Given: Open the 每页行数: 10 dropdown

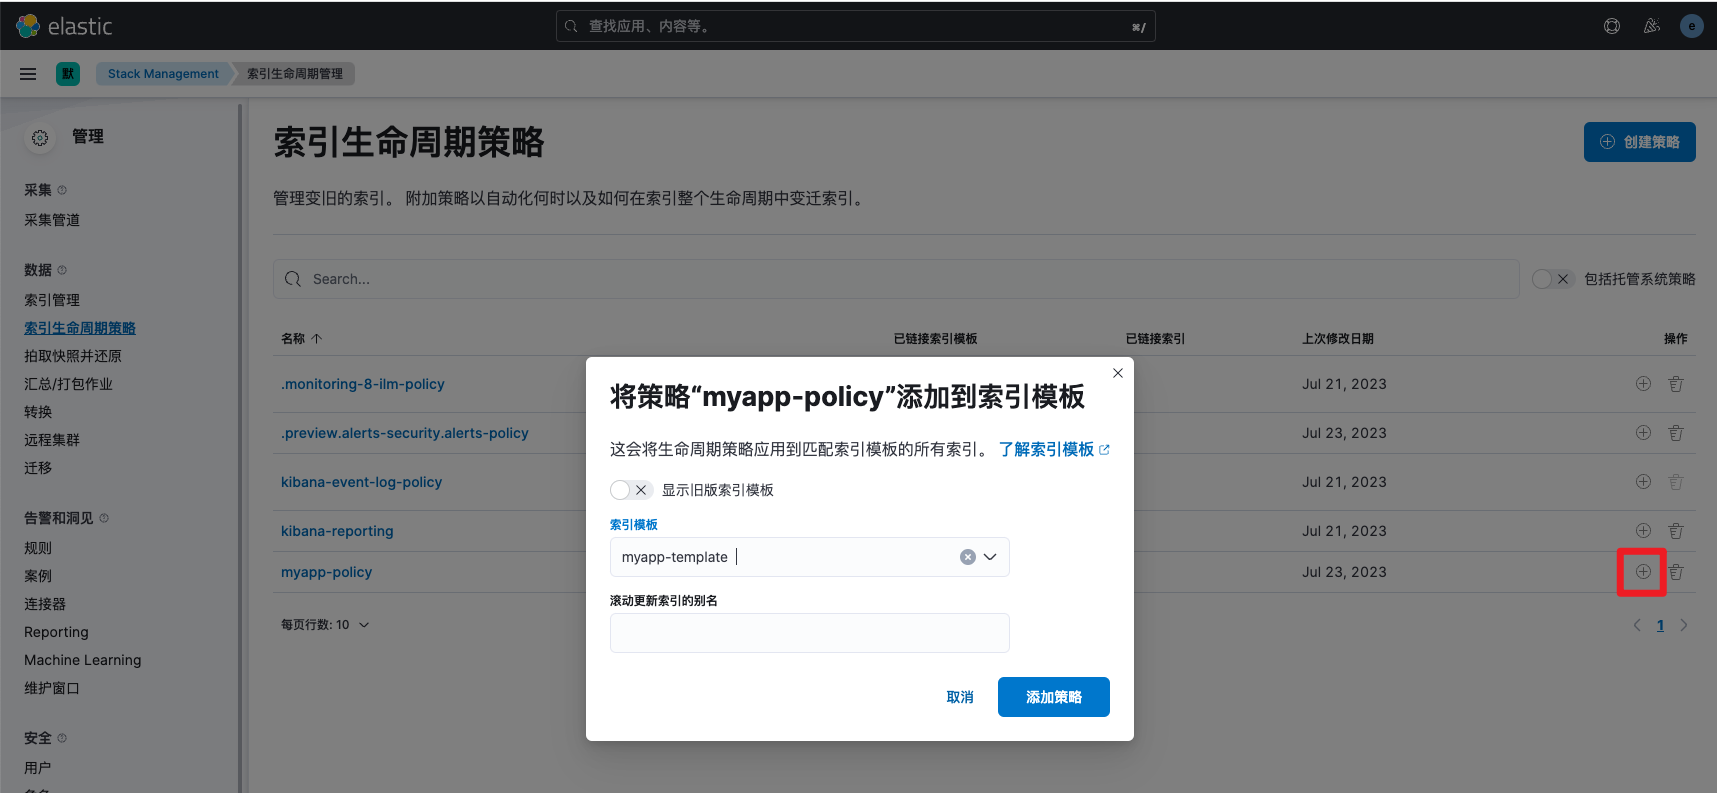Looking at the screenshot, I should click(325, 625).
